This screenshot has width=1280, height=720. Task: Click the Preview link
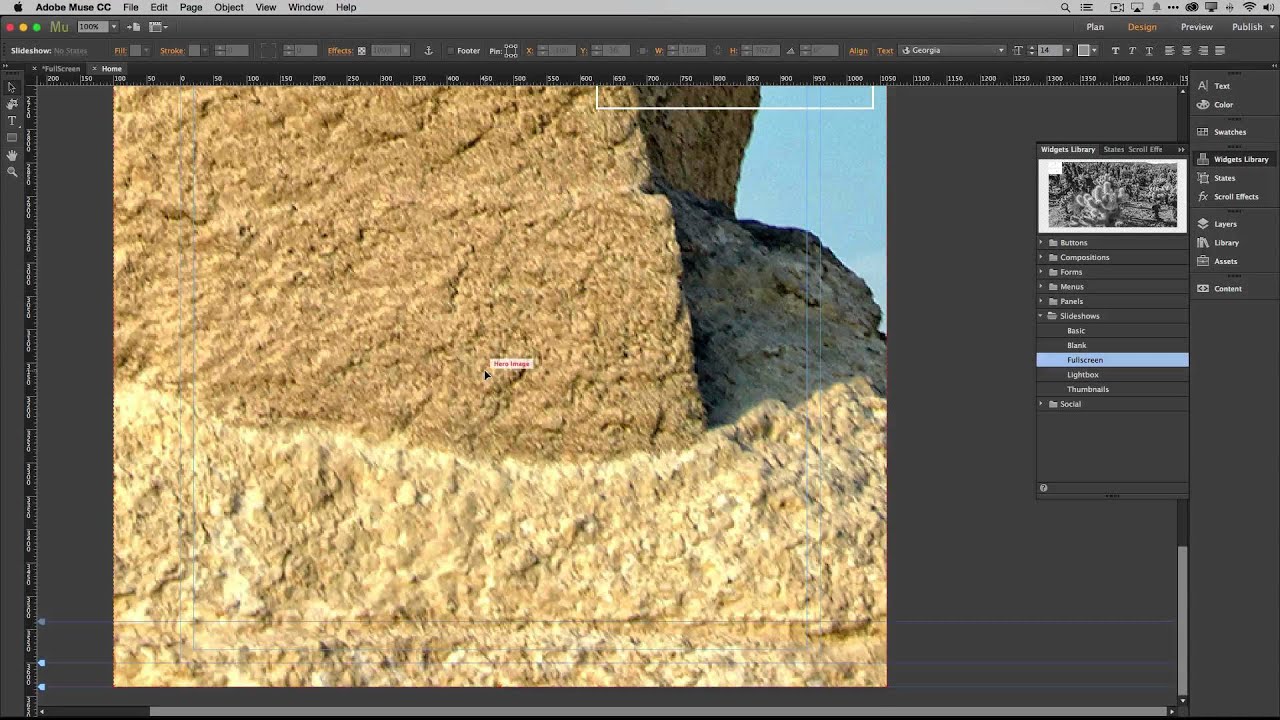pos(1196,27)
